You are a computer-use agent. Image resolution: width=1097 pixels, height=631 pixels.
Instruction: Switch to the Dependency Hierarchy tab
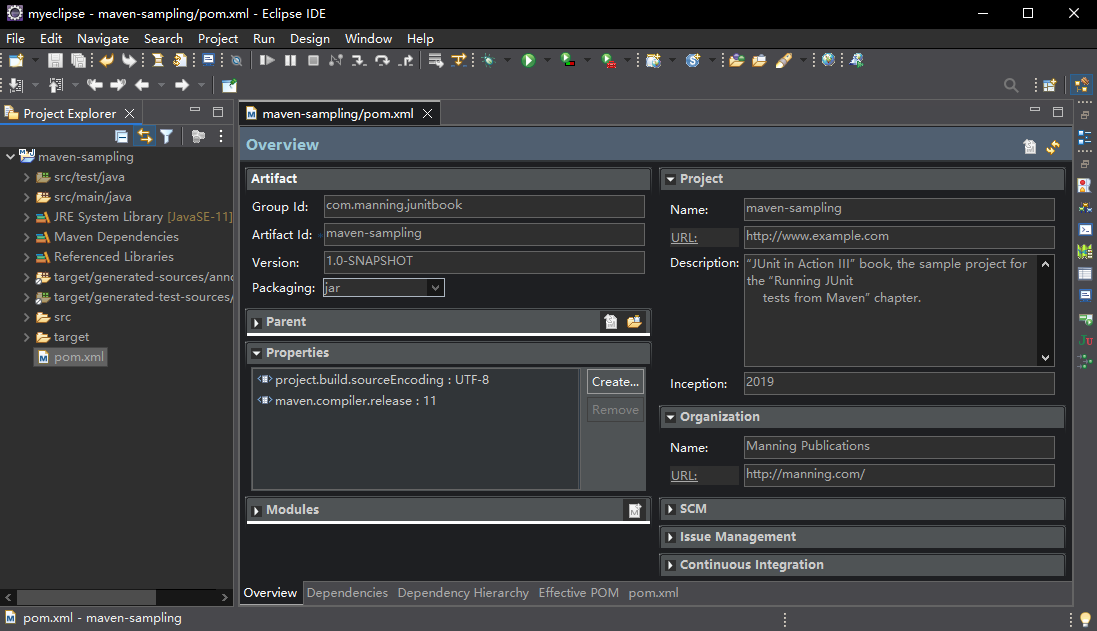[x=463, y=593]
